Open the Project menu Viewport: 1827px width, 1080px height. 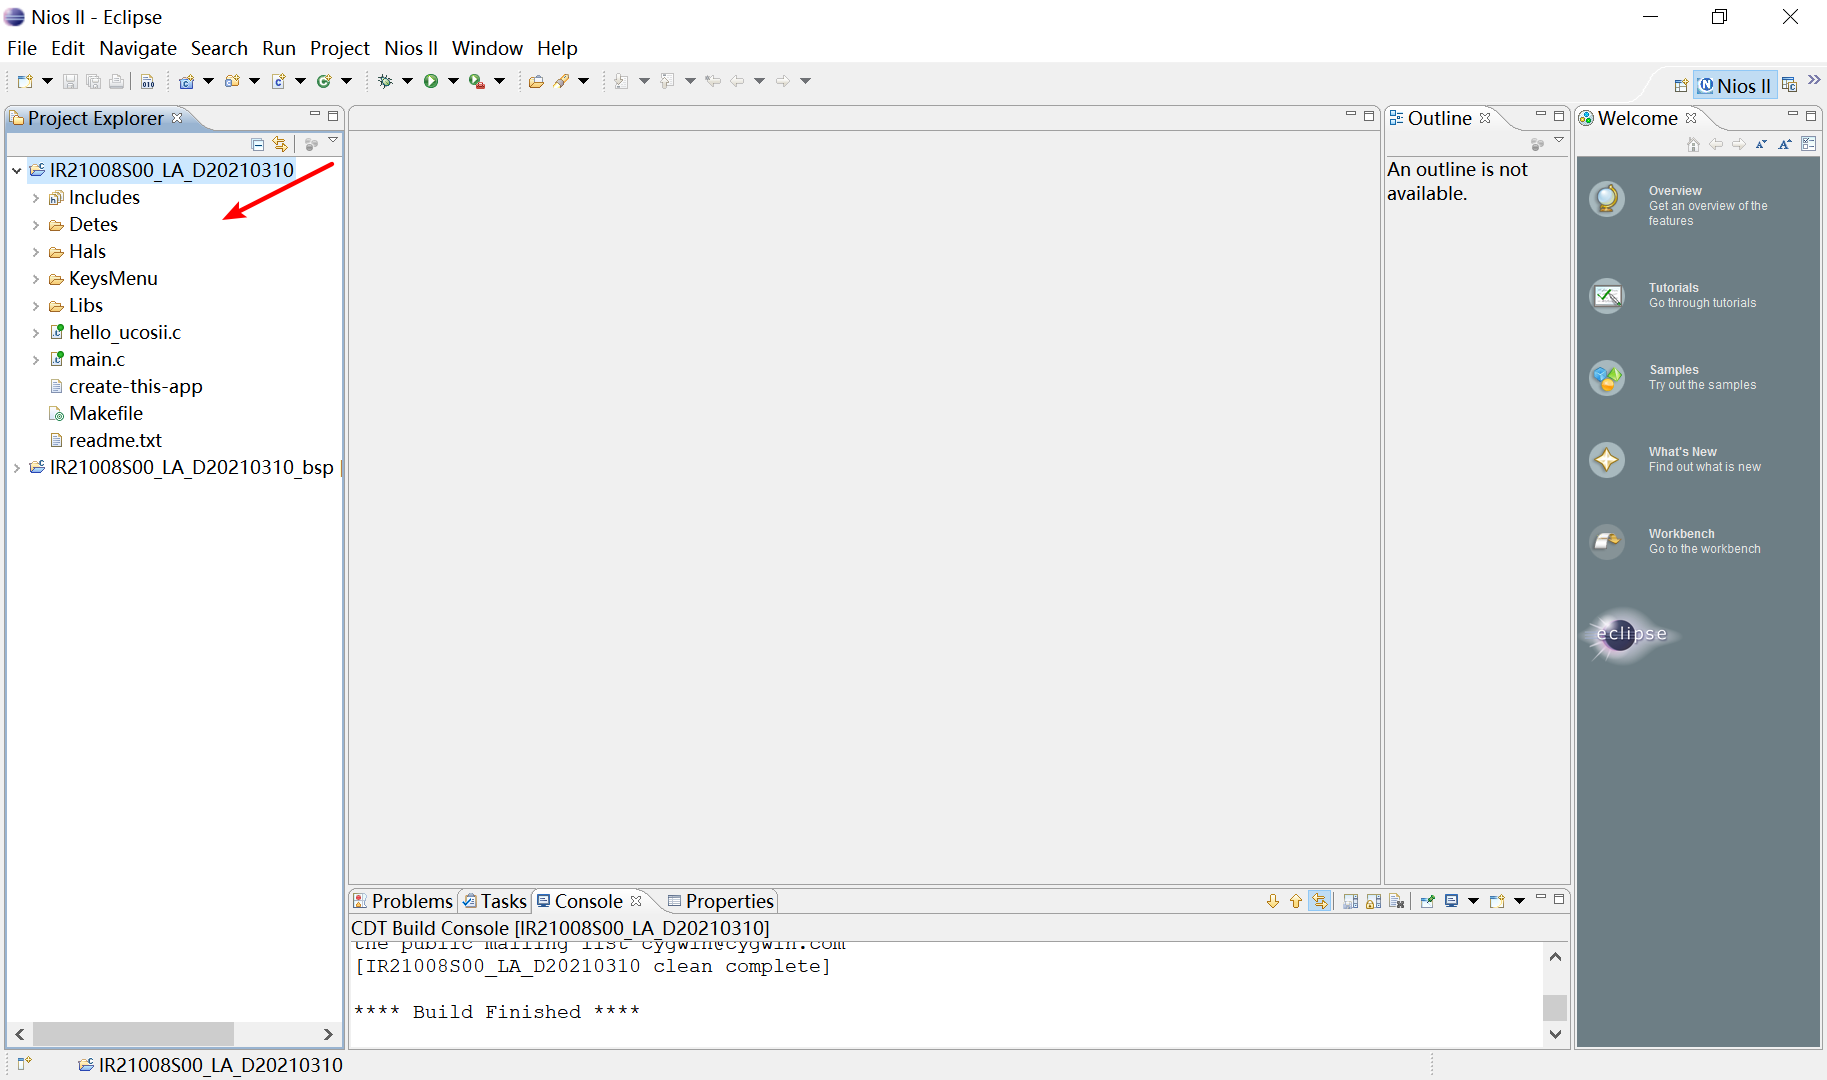[340, 48]
